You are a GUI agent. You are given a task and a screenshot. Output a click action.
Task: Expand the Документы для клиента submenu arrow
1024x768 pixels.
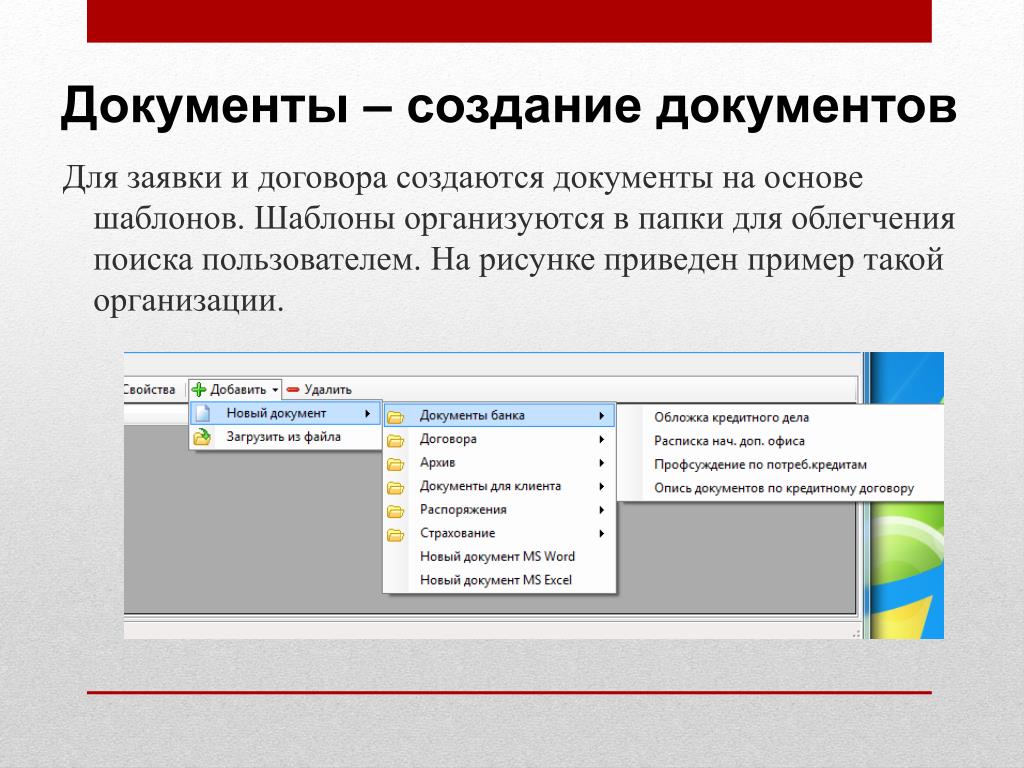601,487
